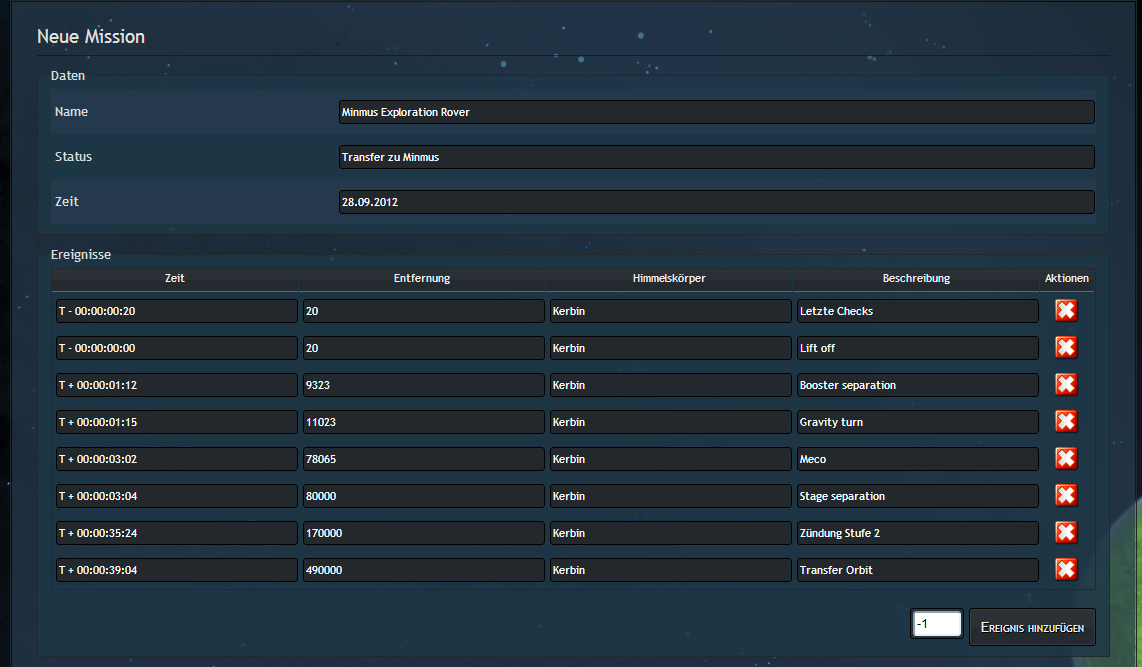Screen dimensions: 1142x667
Task: Edit the time field T - 00:00:00:20
Action: click(177, 311)
